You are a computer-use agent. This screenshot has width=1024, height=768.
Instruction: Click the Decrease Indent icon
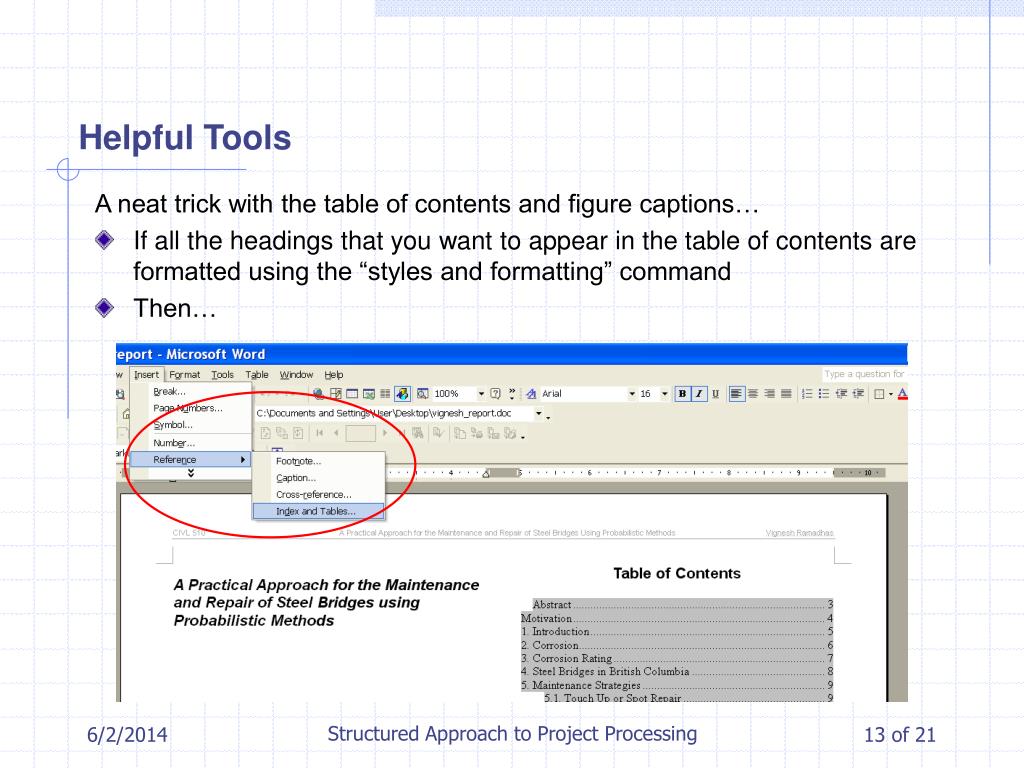click(x=841, y=394)
